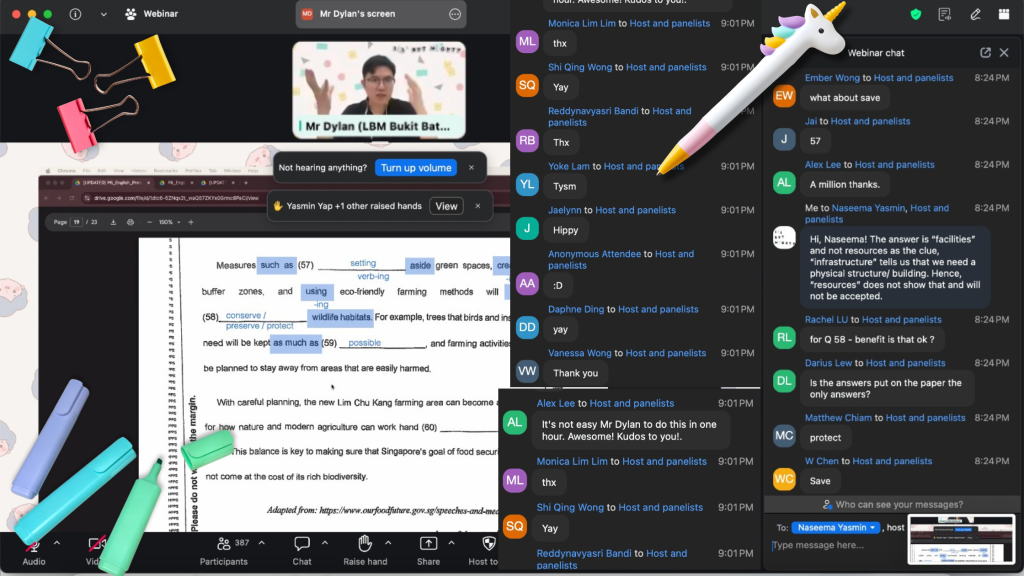Click Chrome's back arrow in the shared screen
1024x576 pixels.
click(46, 197)
